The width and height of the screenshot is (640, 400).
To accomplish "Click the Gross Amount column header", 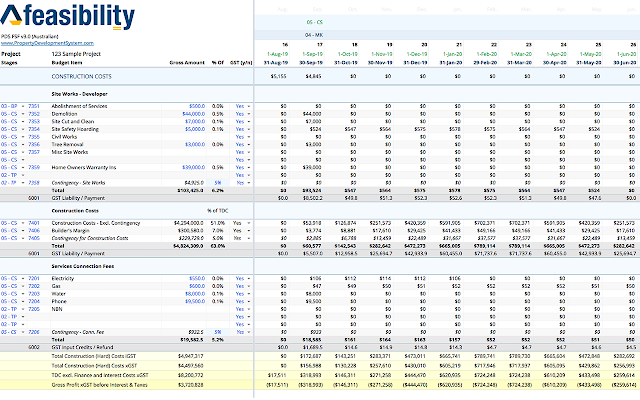I will [x=187, y=62].
